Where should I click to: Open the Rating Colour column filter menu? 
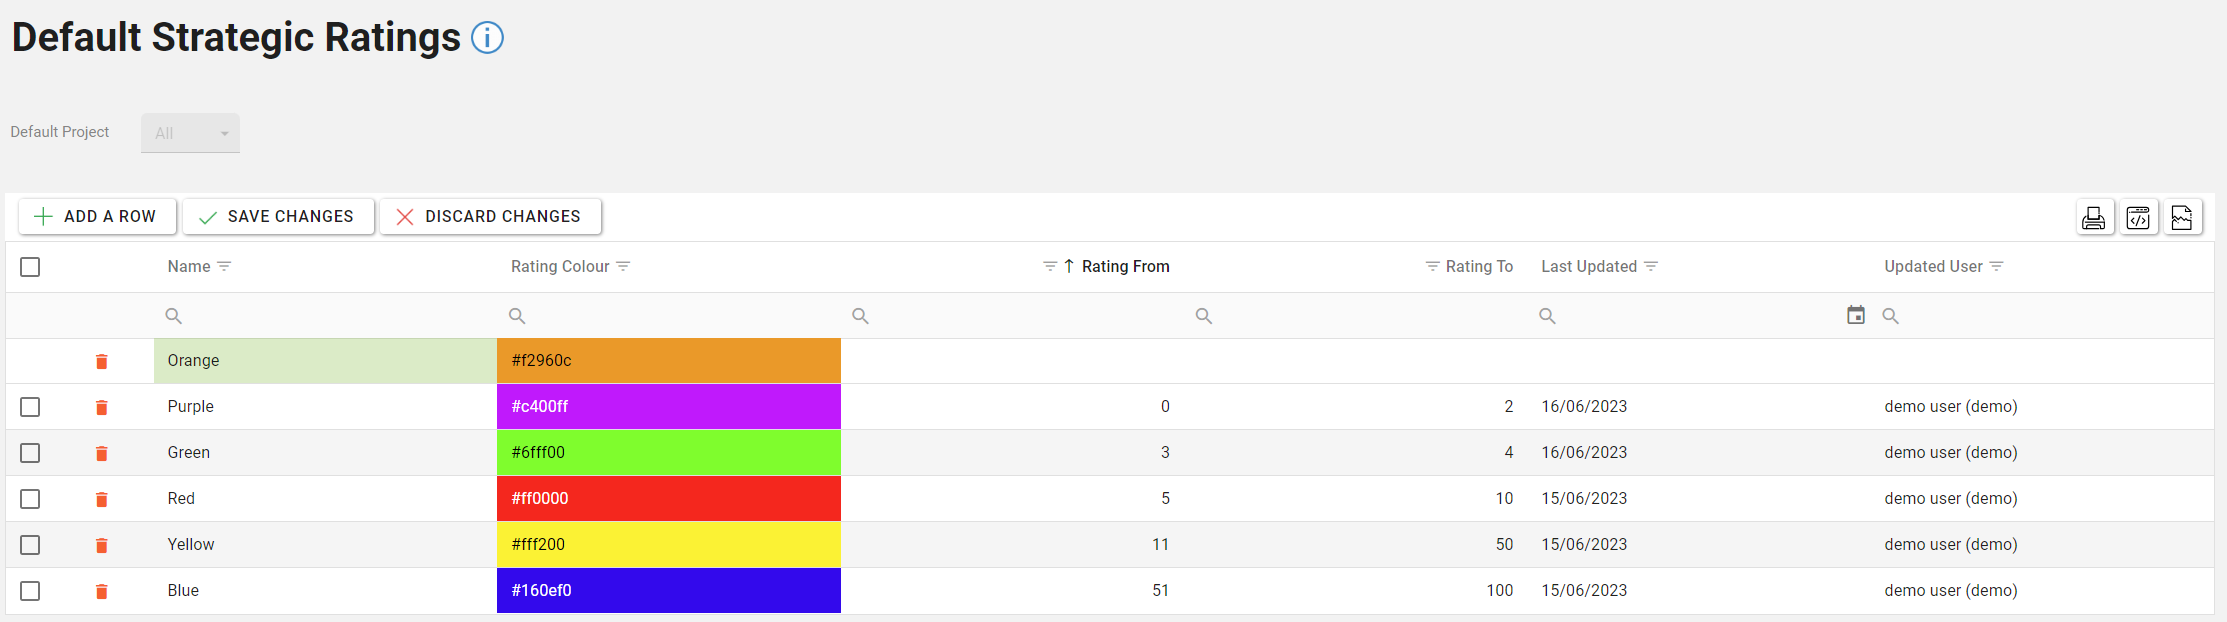pos(623,266)
